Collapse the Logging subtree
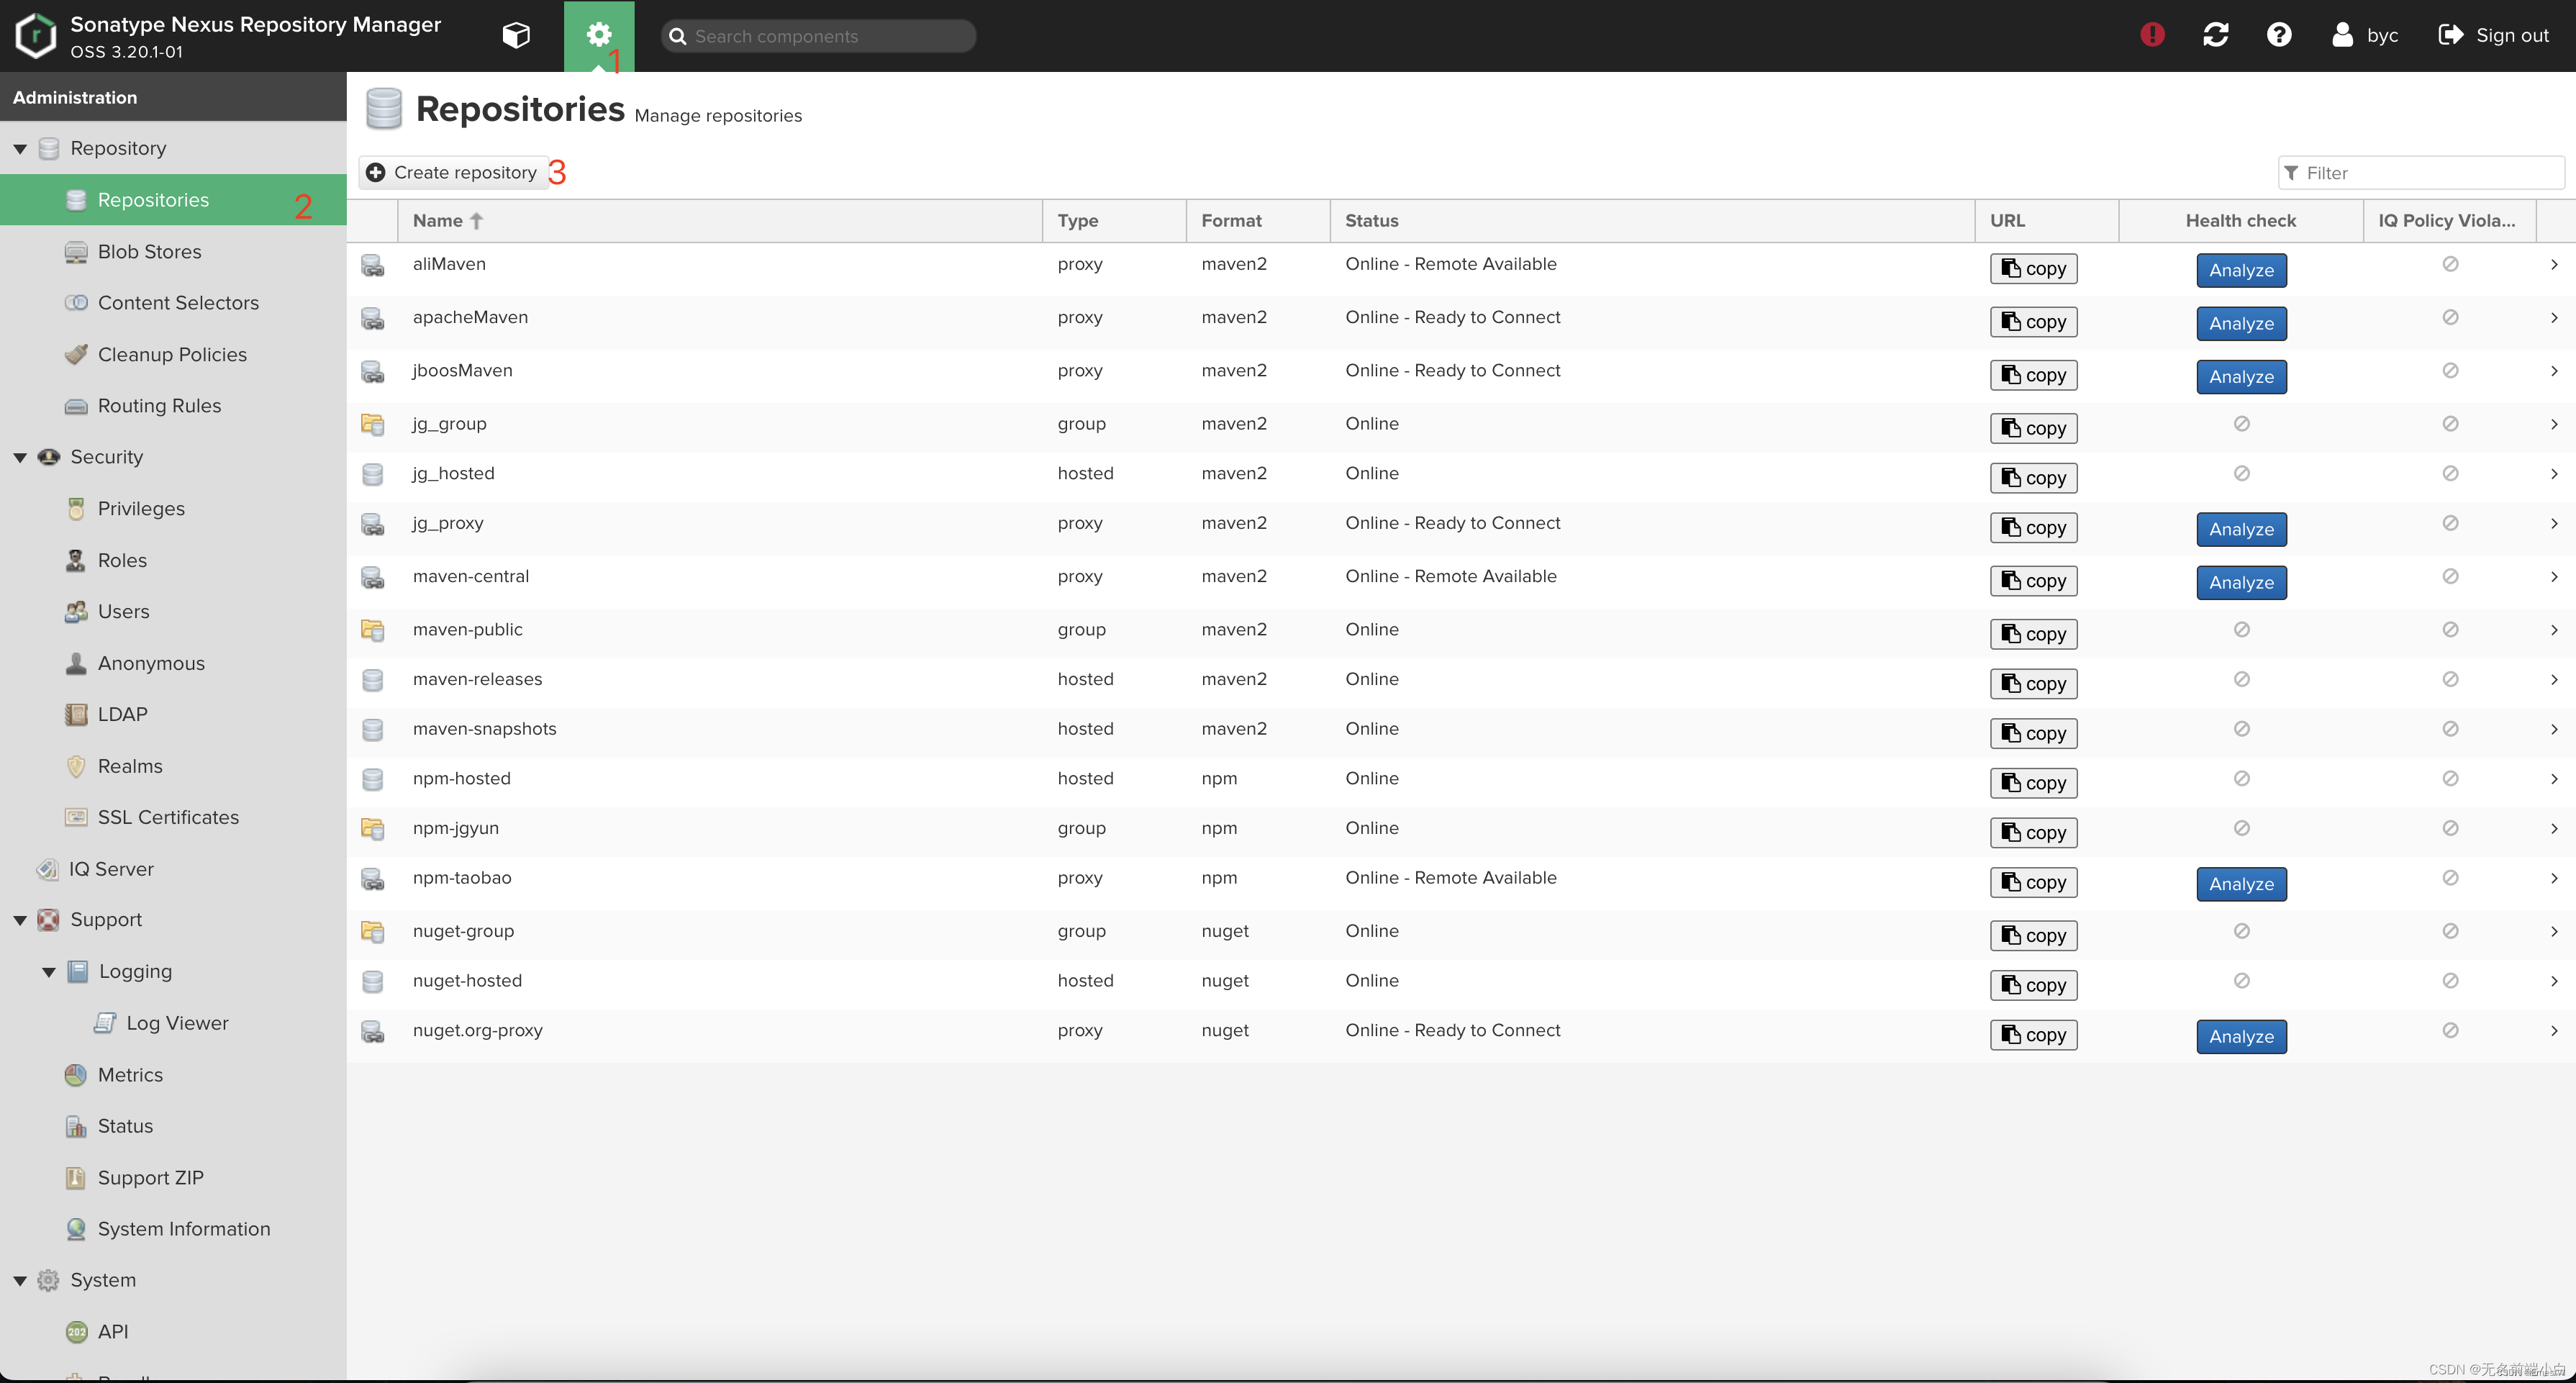 (x=48, y=972)
